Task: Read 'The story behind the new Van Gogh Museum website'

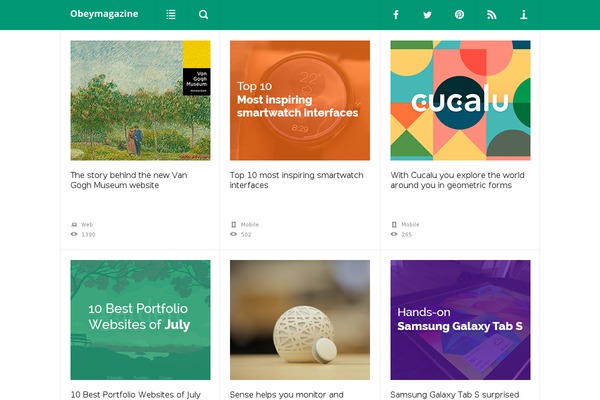Action: click(129, 180)
